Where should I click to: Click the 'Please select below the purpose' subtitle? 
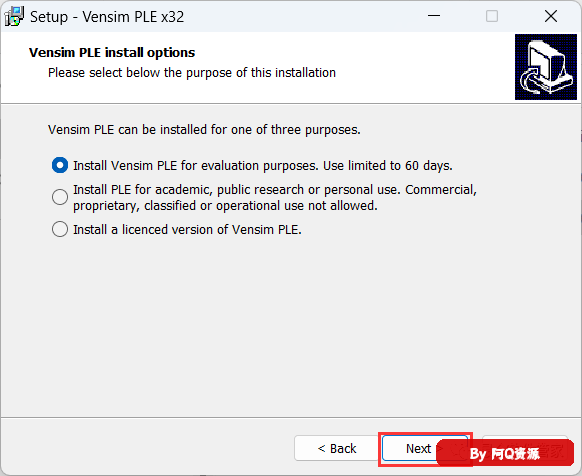click(x=192, y=73)
